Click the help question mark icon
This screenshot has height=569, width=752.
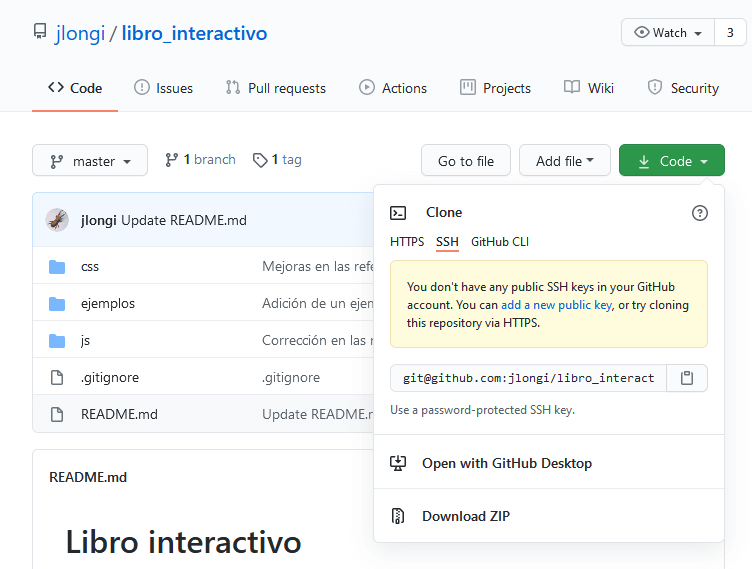tap(700, 212)
